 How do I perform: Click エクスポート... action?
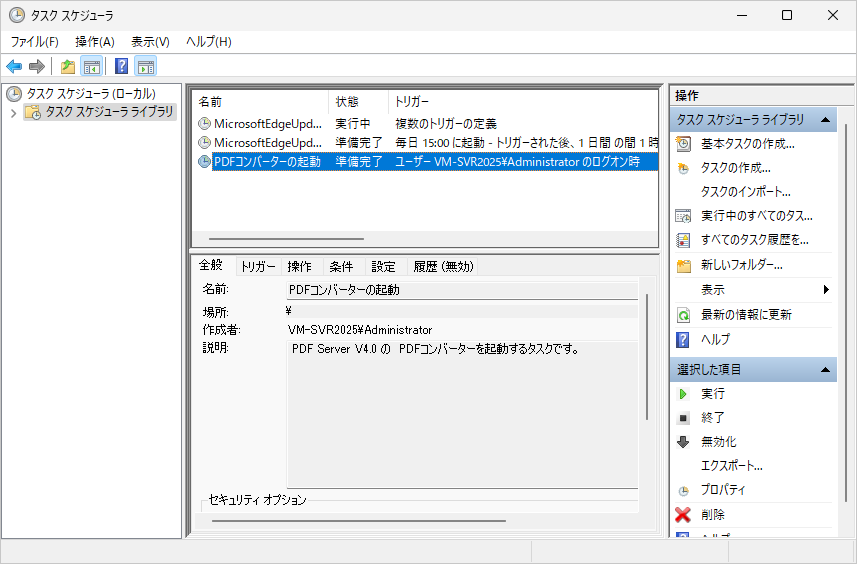(x=732, y=466)
